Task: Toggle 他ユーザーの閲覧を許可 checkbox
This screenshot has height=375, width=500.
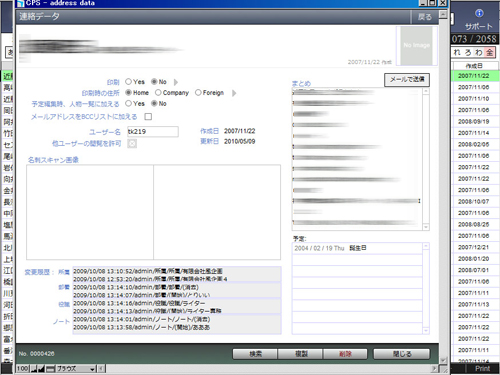Action: pyautogui.click(x=132, y=143)
